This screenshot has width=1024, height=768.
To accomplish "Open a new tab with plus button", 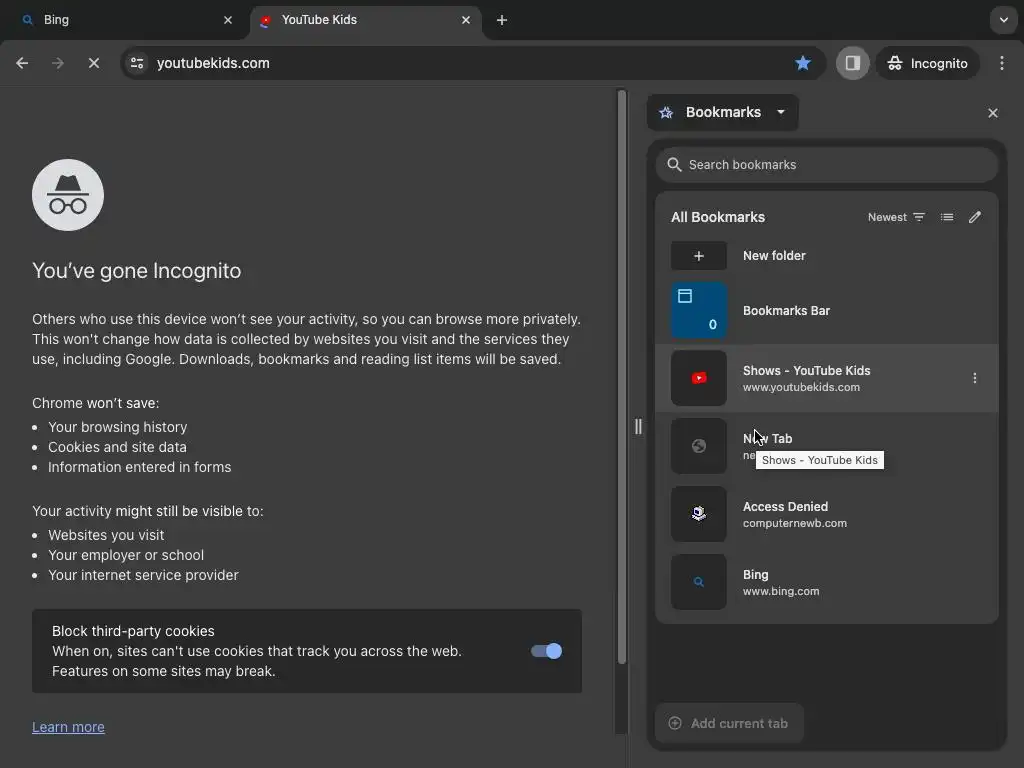I will pos(502,20).
